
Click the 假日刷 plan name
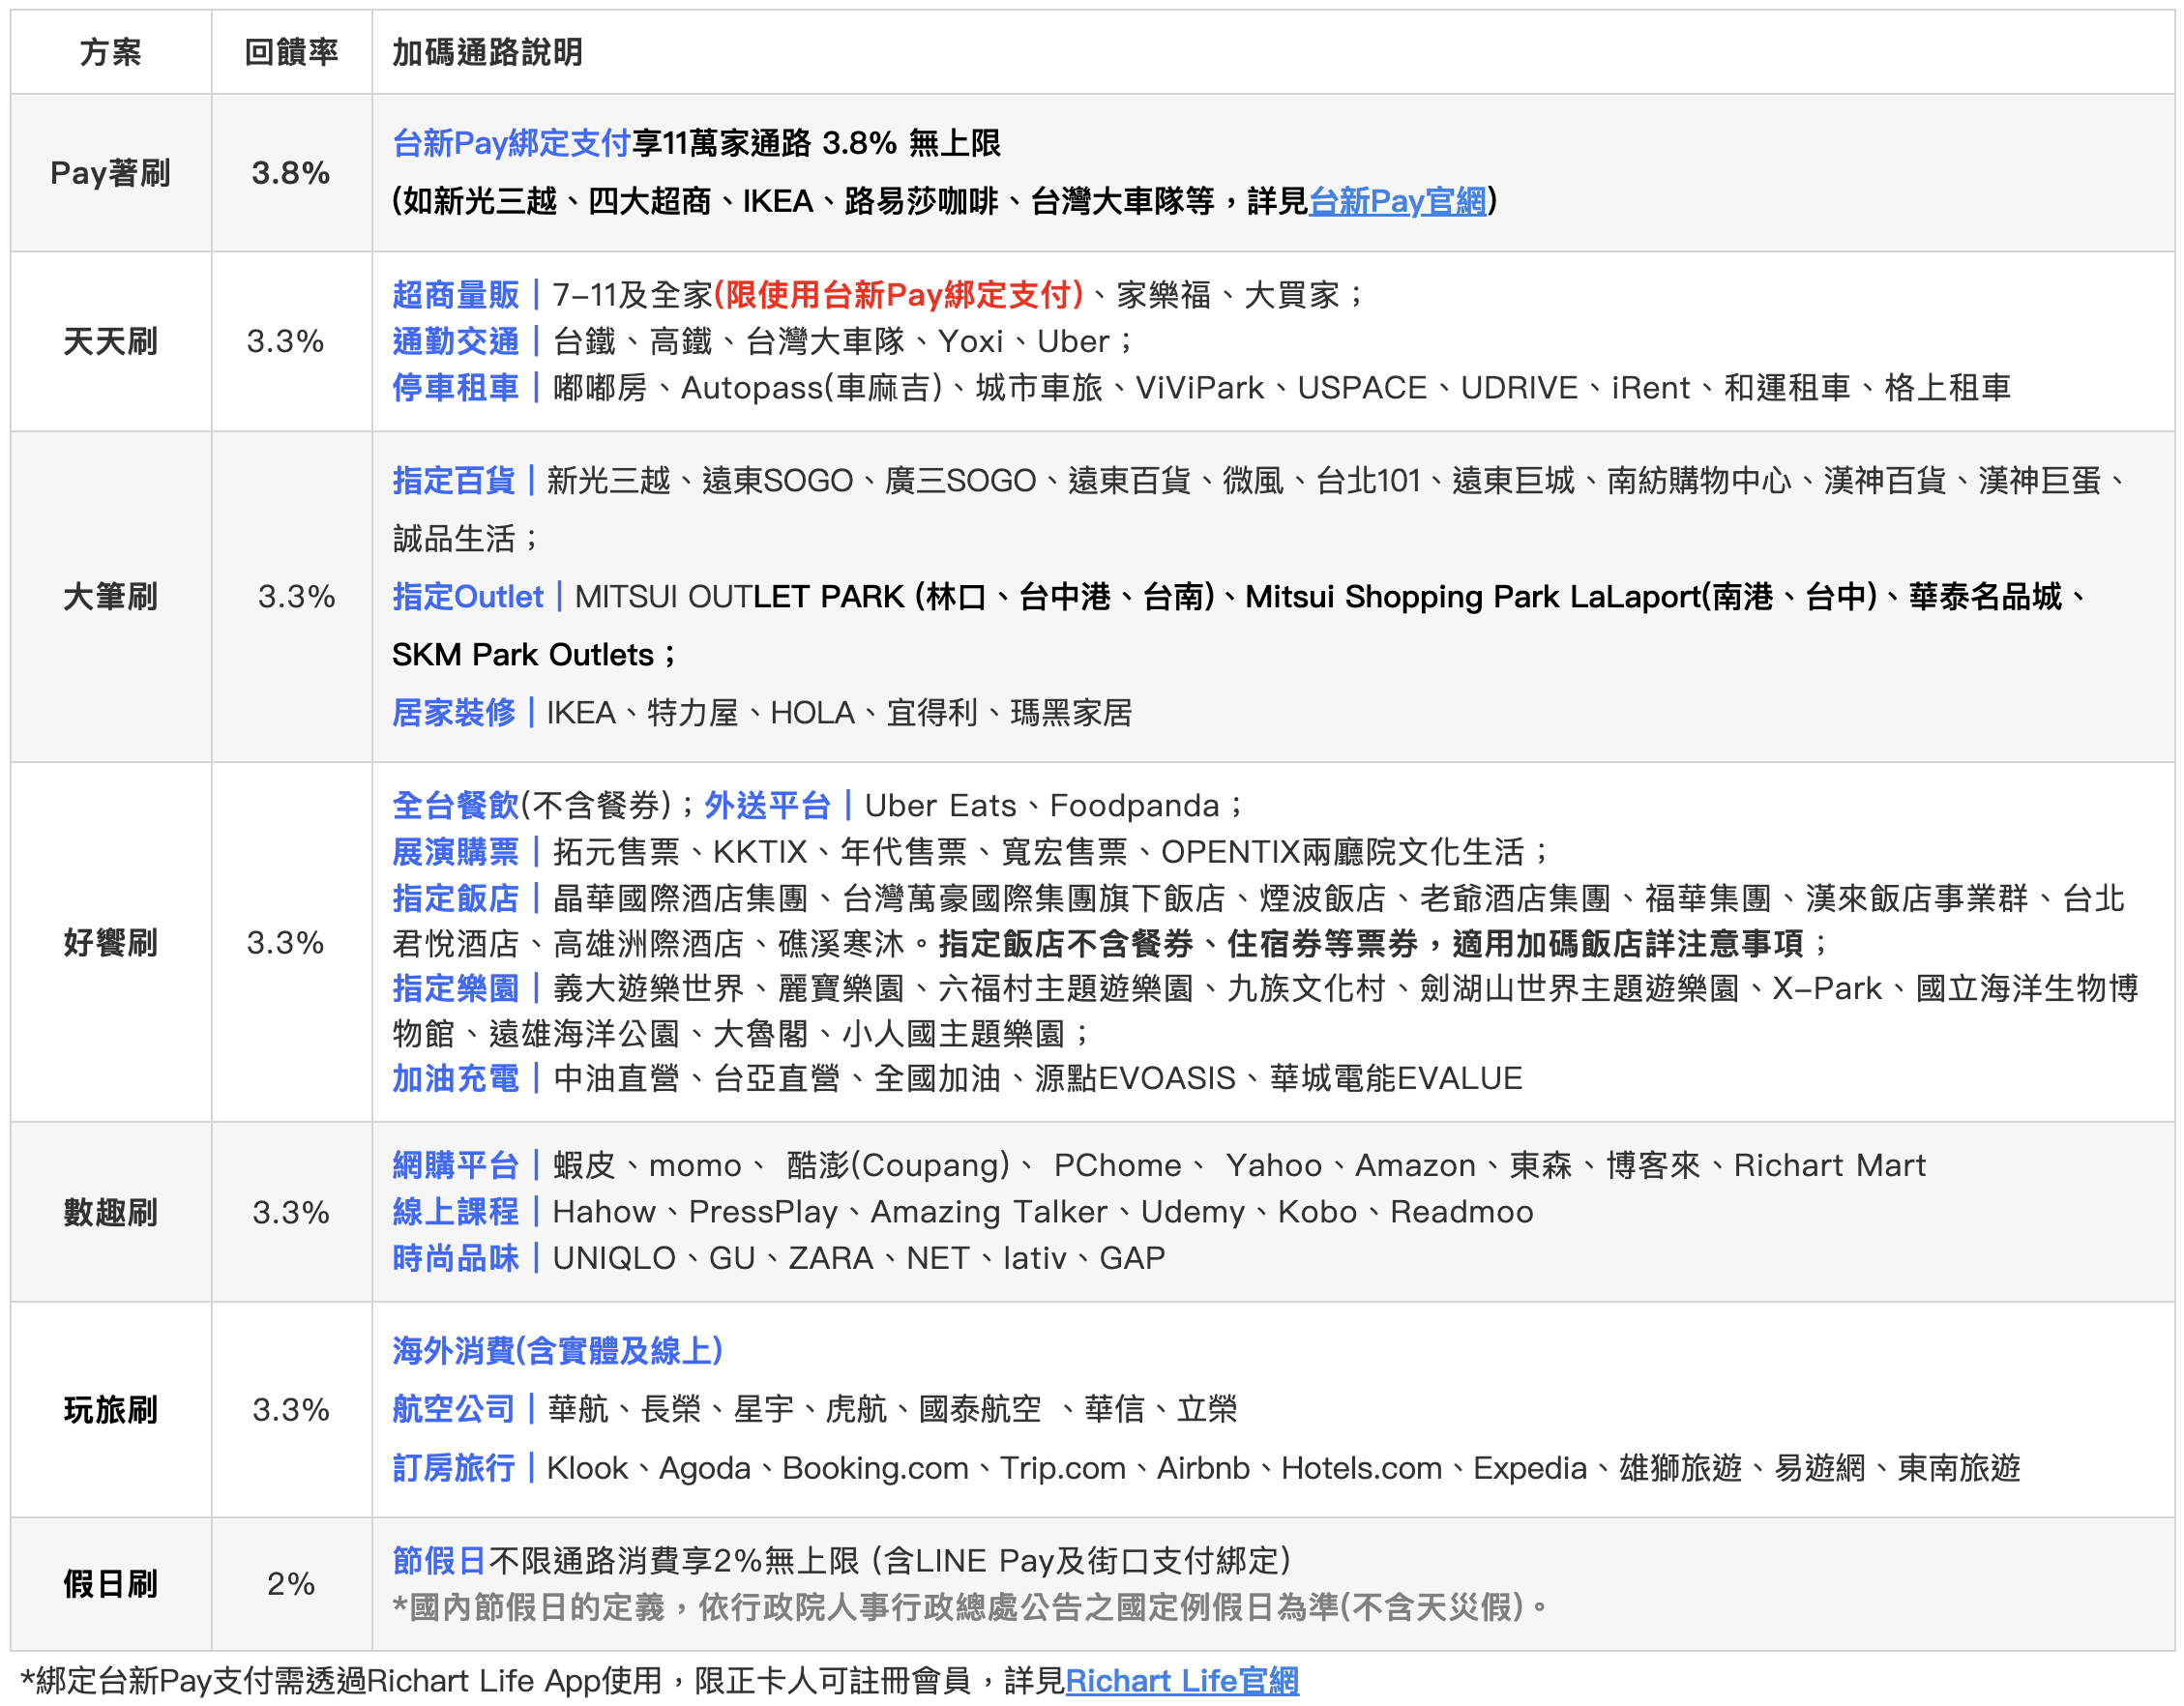point(110,1585)
